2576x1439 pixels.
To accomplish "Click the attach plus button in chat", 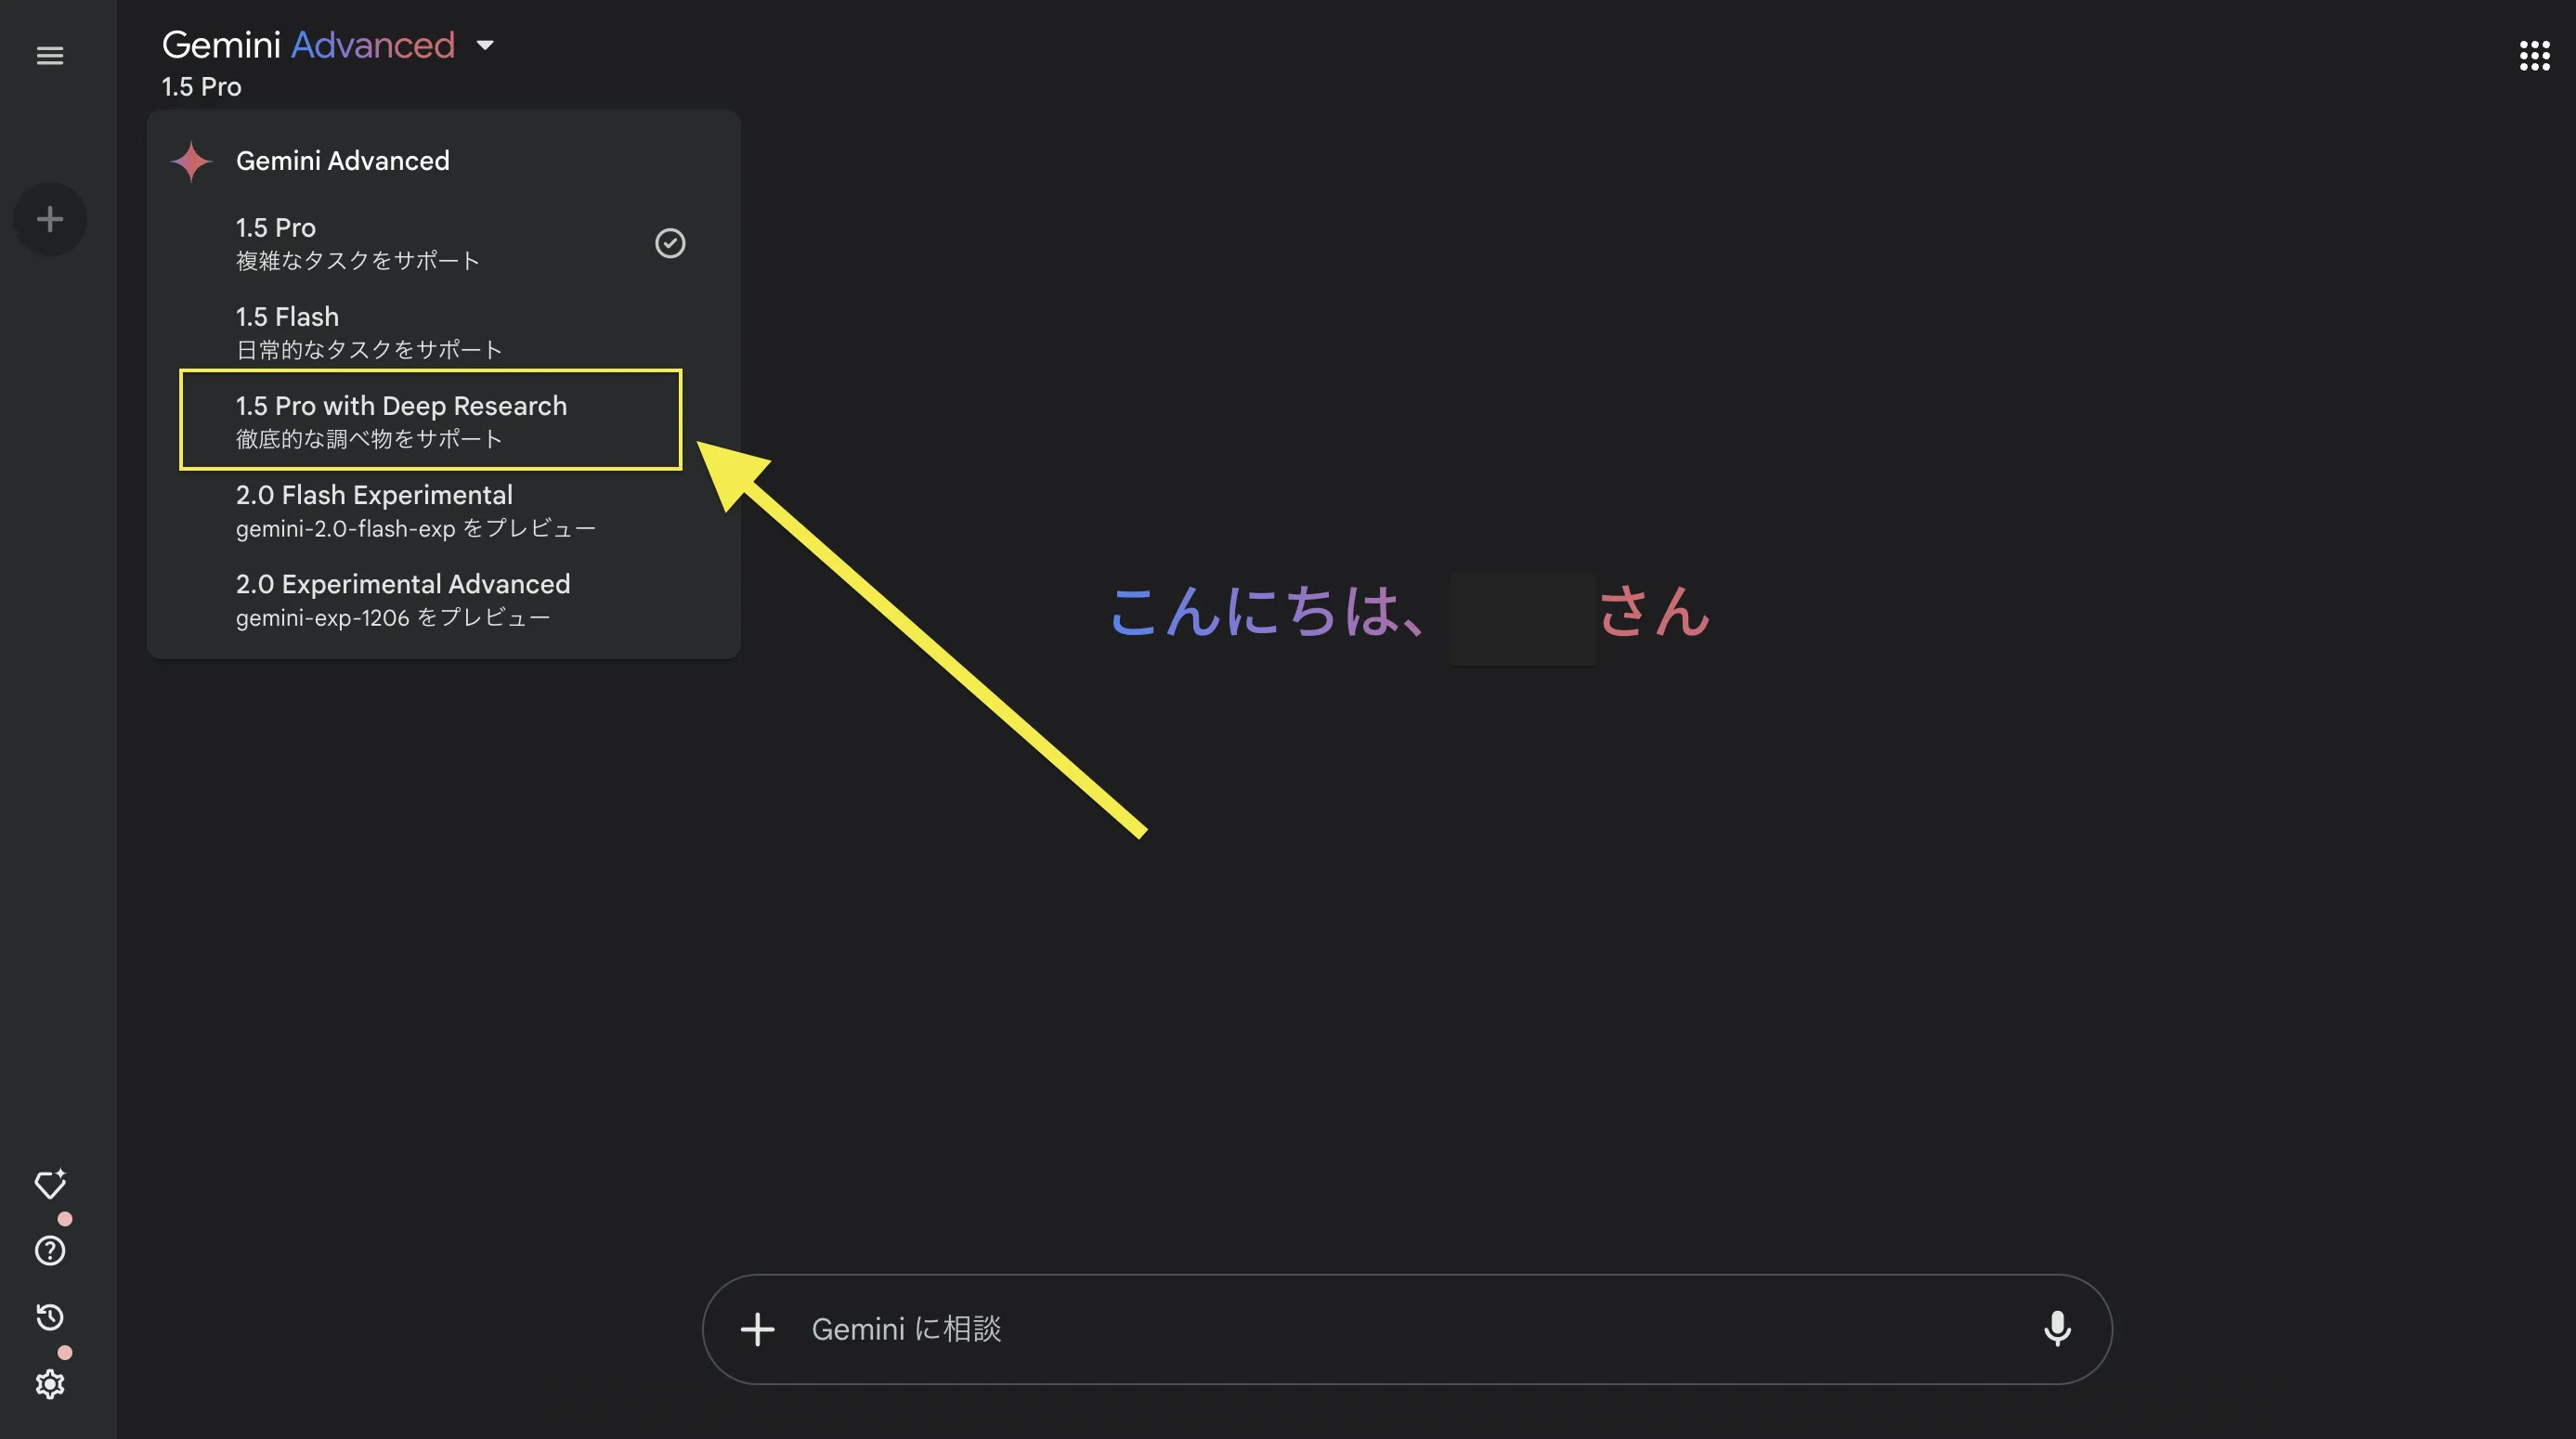I will click(x=757, y=1328).
